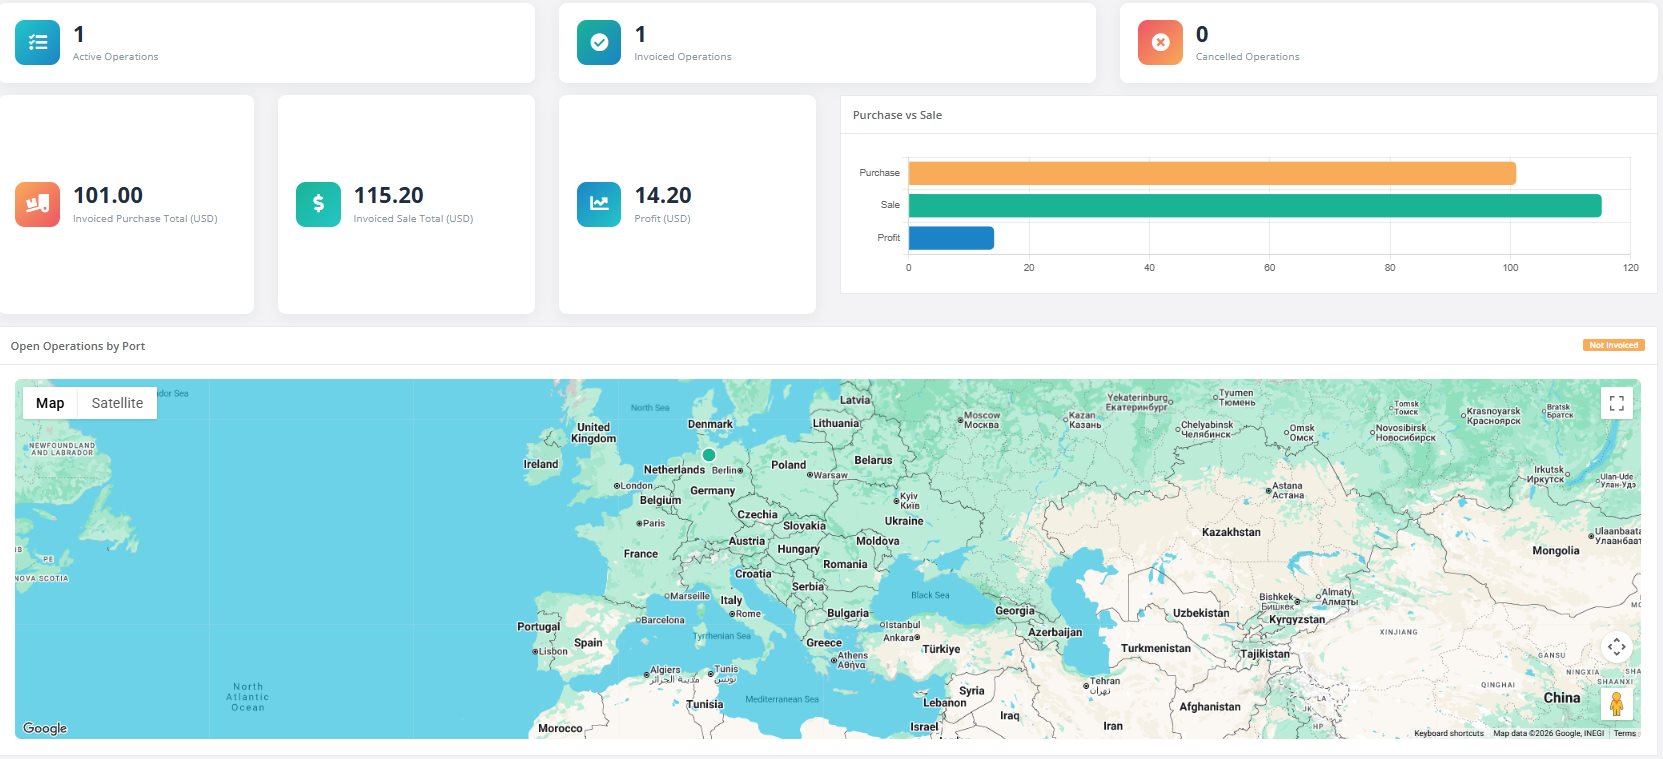Screen dimensions: 1663x759
Task: Click the Afghanistan label on the map
Action: pyautogui.click(x=1210, y=707)
